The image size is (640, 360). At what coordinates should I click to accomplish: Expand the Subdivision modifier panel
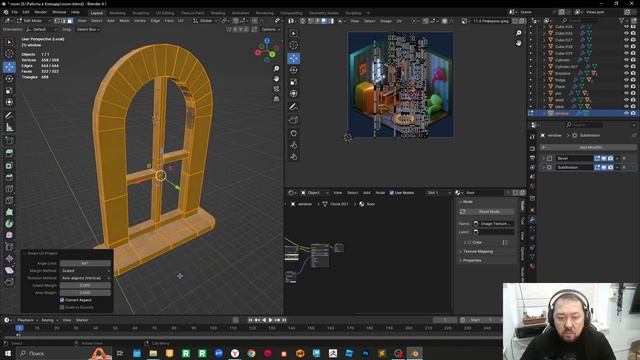544,167
